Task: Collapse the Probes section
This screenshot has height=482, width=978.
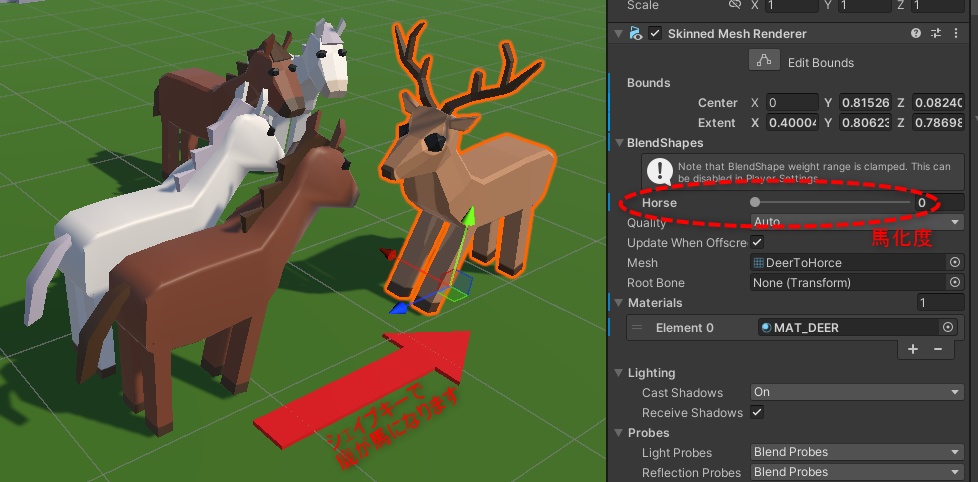Action: [619, 433]
